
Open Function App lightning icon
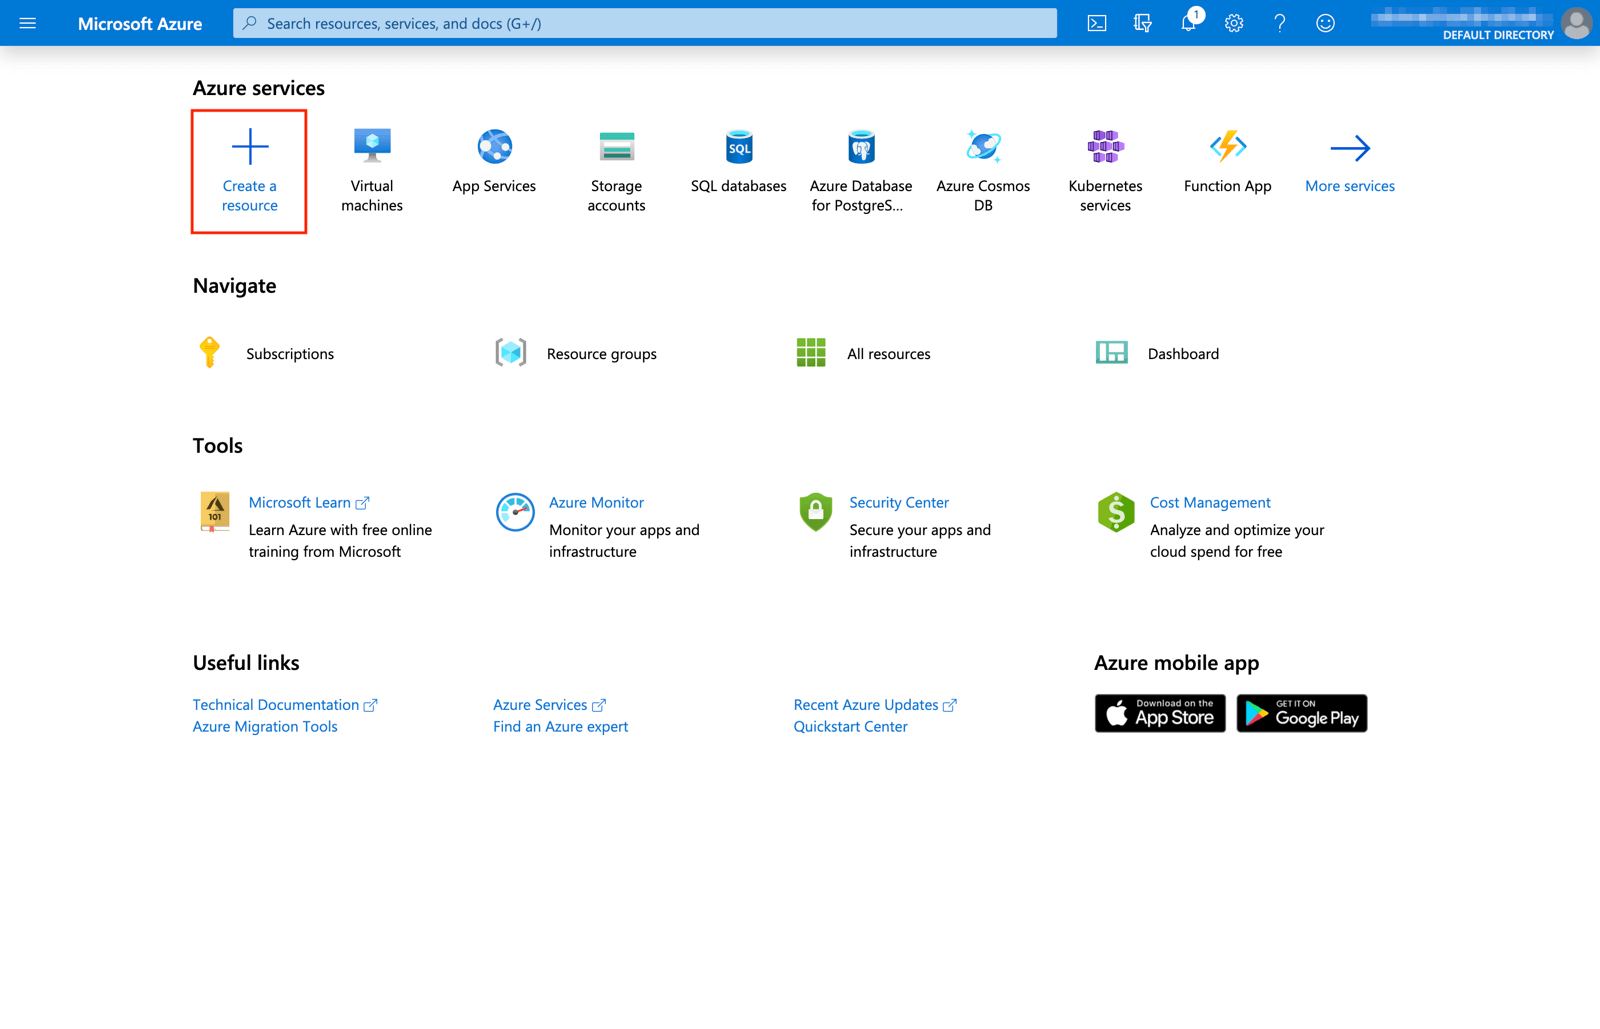coord(1228,147)
